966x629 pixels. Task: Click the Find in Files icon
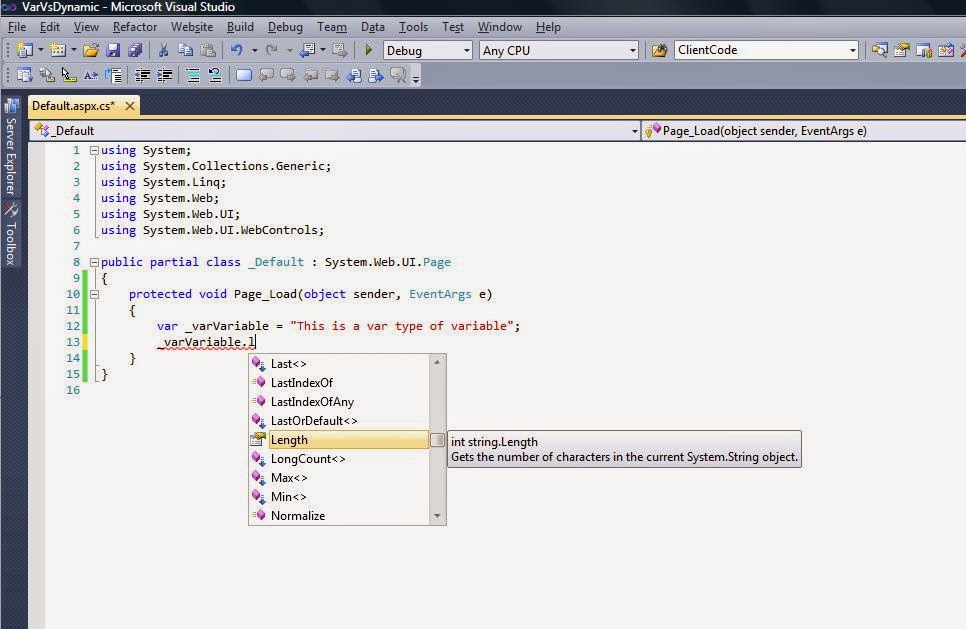pyautogui.click(x=659, y=51)
